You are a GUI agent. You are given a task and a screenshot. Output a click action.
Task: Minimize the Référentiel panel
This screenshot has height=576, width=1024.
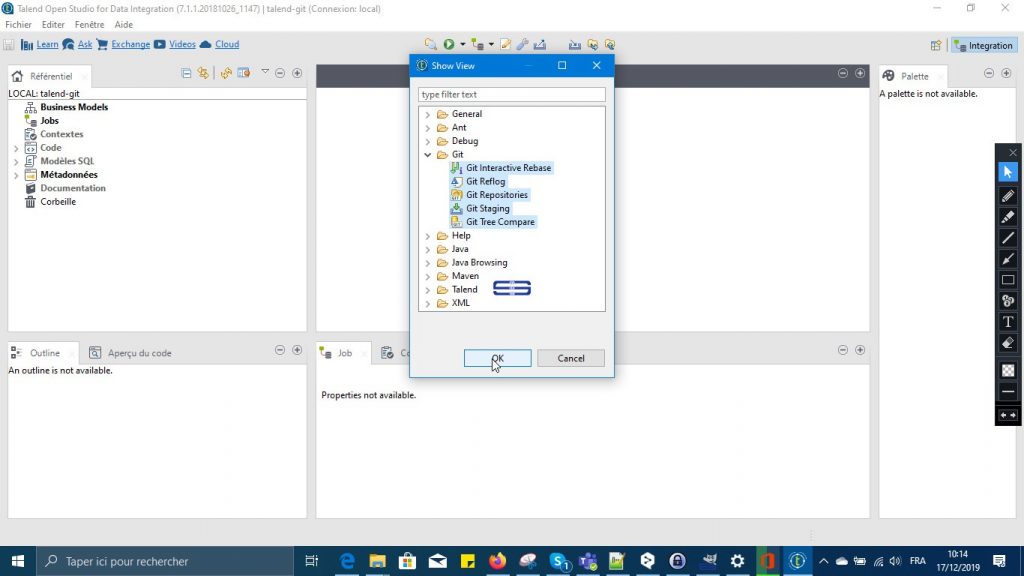(x=280, y=73)
